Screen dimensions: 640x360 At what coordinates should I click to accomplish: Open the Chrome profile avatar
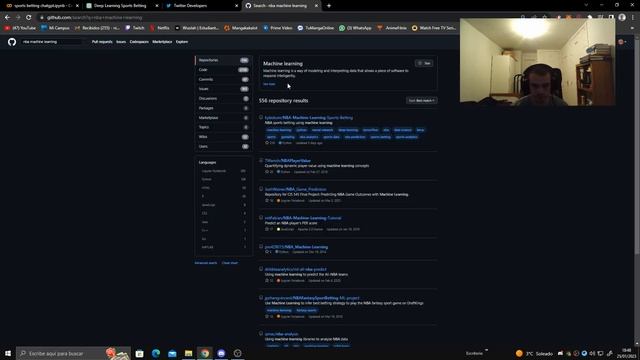pos(622,17)
